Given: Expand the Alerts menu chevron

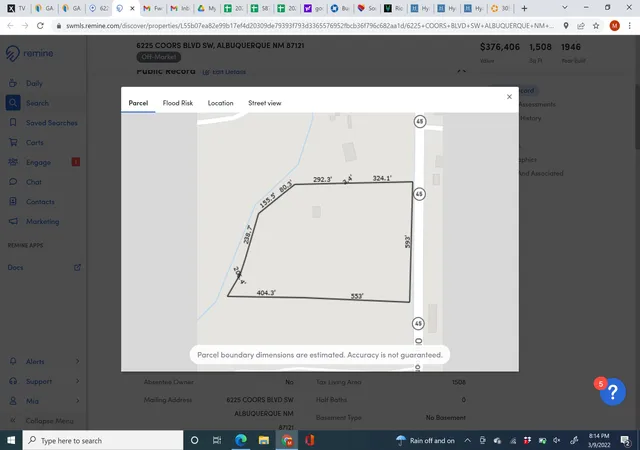Looking at the screenshot, I should pyautogui.click(x=77, y=361).
